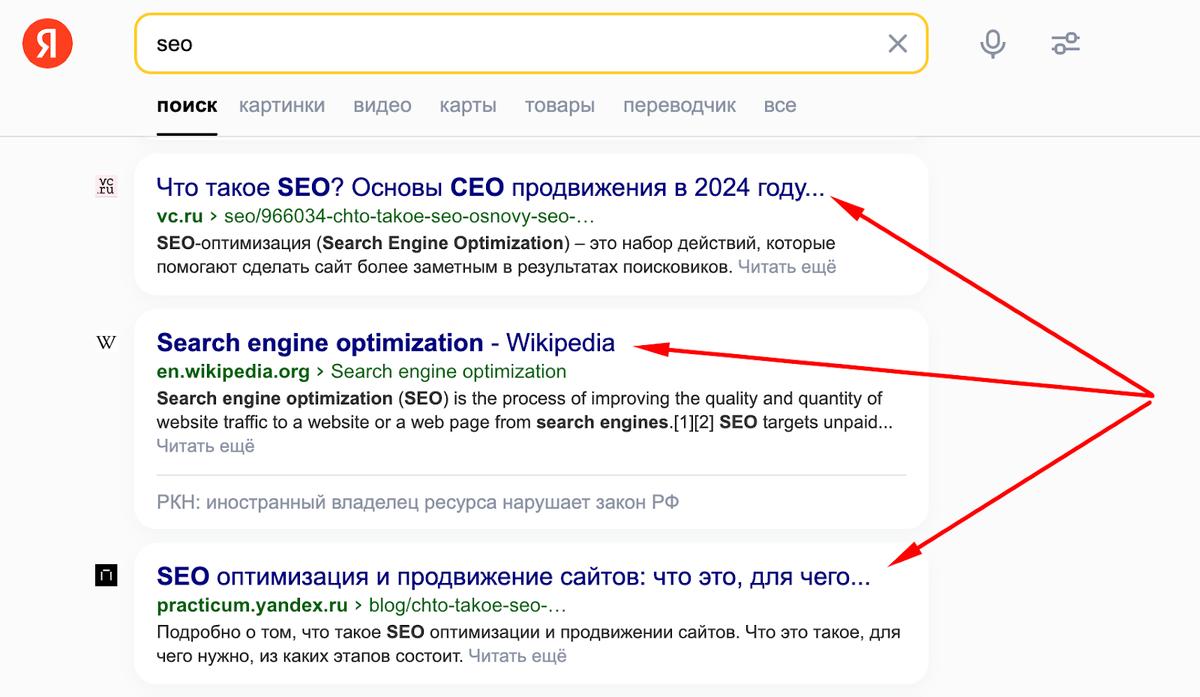Click the РКН иностранный владелец notice
The height and width of the screenshot is (697, 1200).
point(418,502)
